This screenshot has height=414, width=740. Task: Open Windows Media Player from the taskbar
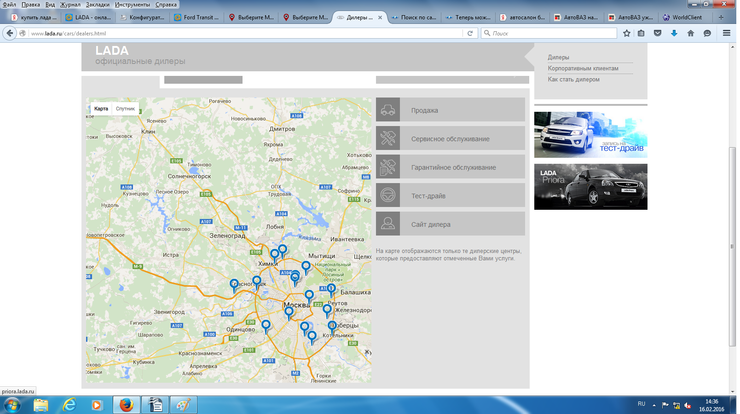coord(97,405)
